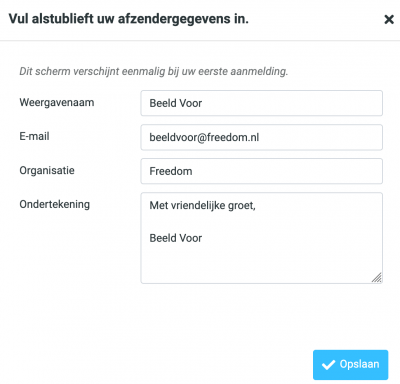This screenshot has height=384, width=400.
Task: Click the checkmark icon on Opslaan
Action: point(328,365)
